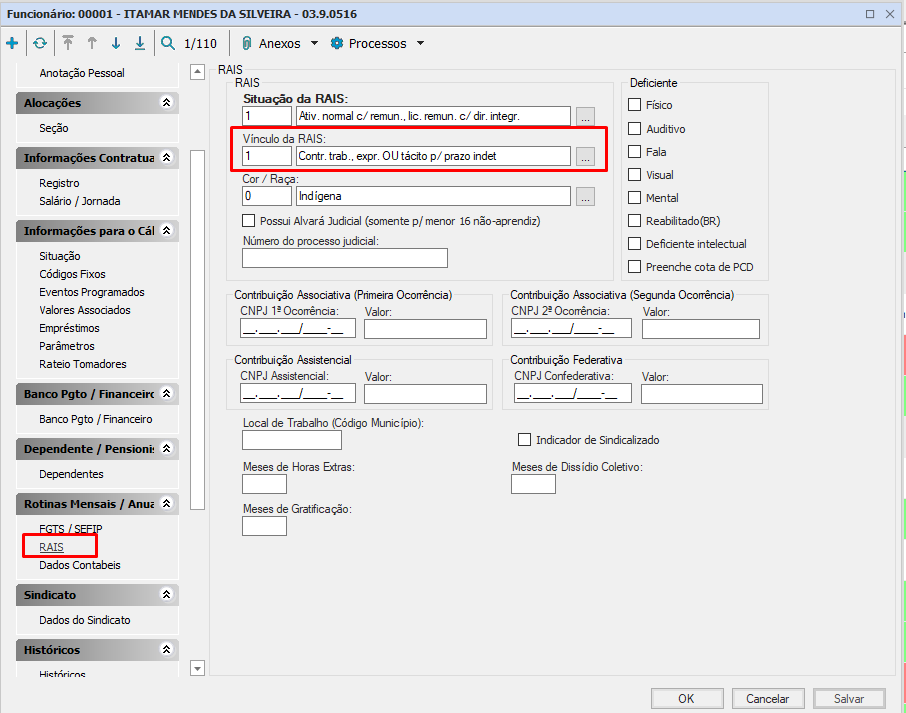Go to the first record

[x=68, y=43]
